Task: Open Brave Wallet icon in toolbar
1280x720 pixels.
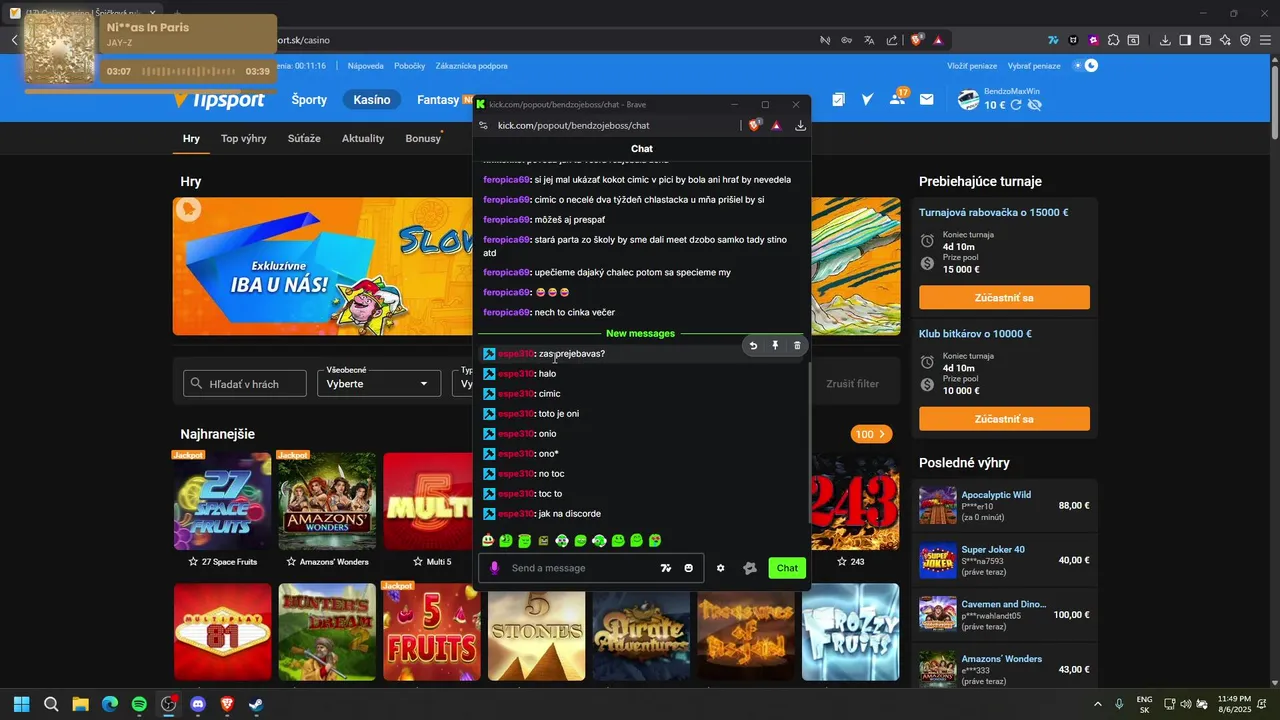Action: (x=1205, y=40)
